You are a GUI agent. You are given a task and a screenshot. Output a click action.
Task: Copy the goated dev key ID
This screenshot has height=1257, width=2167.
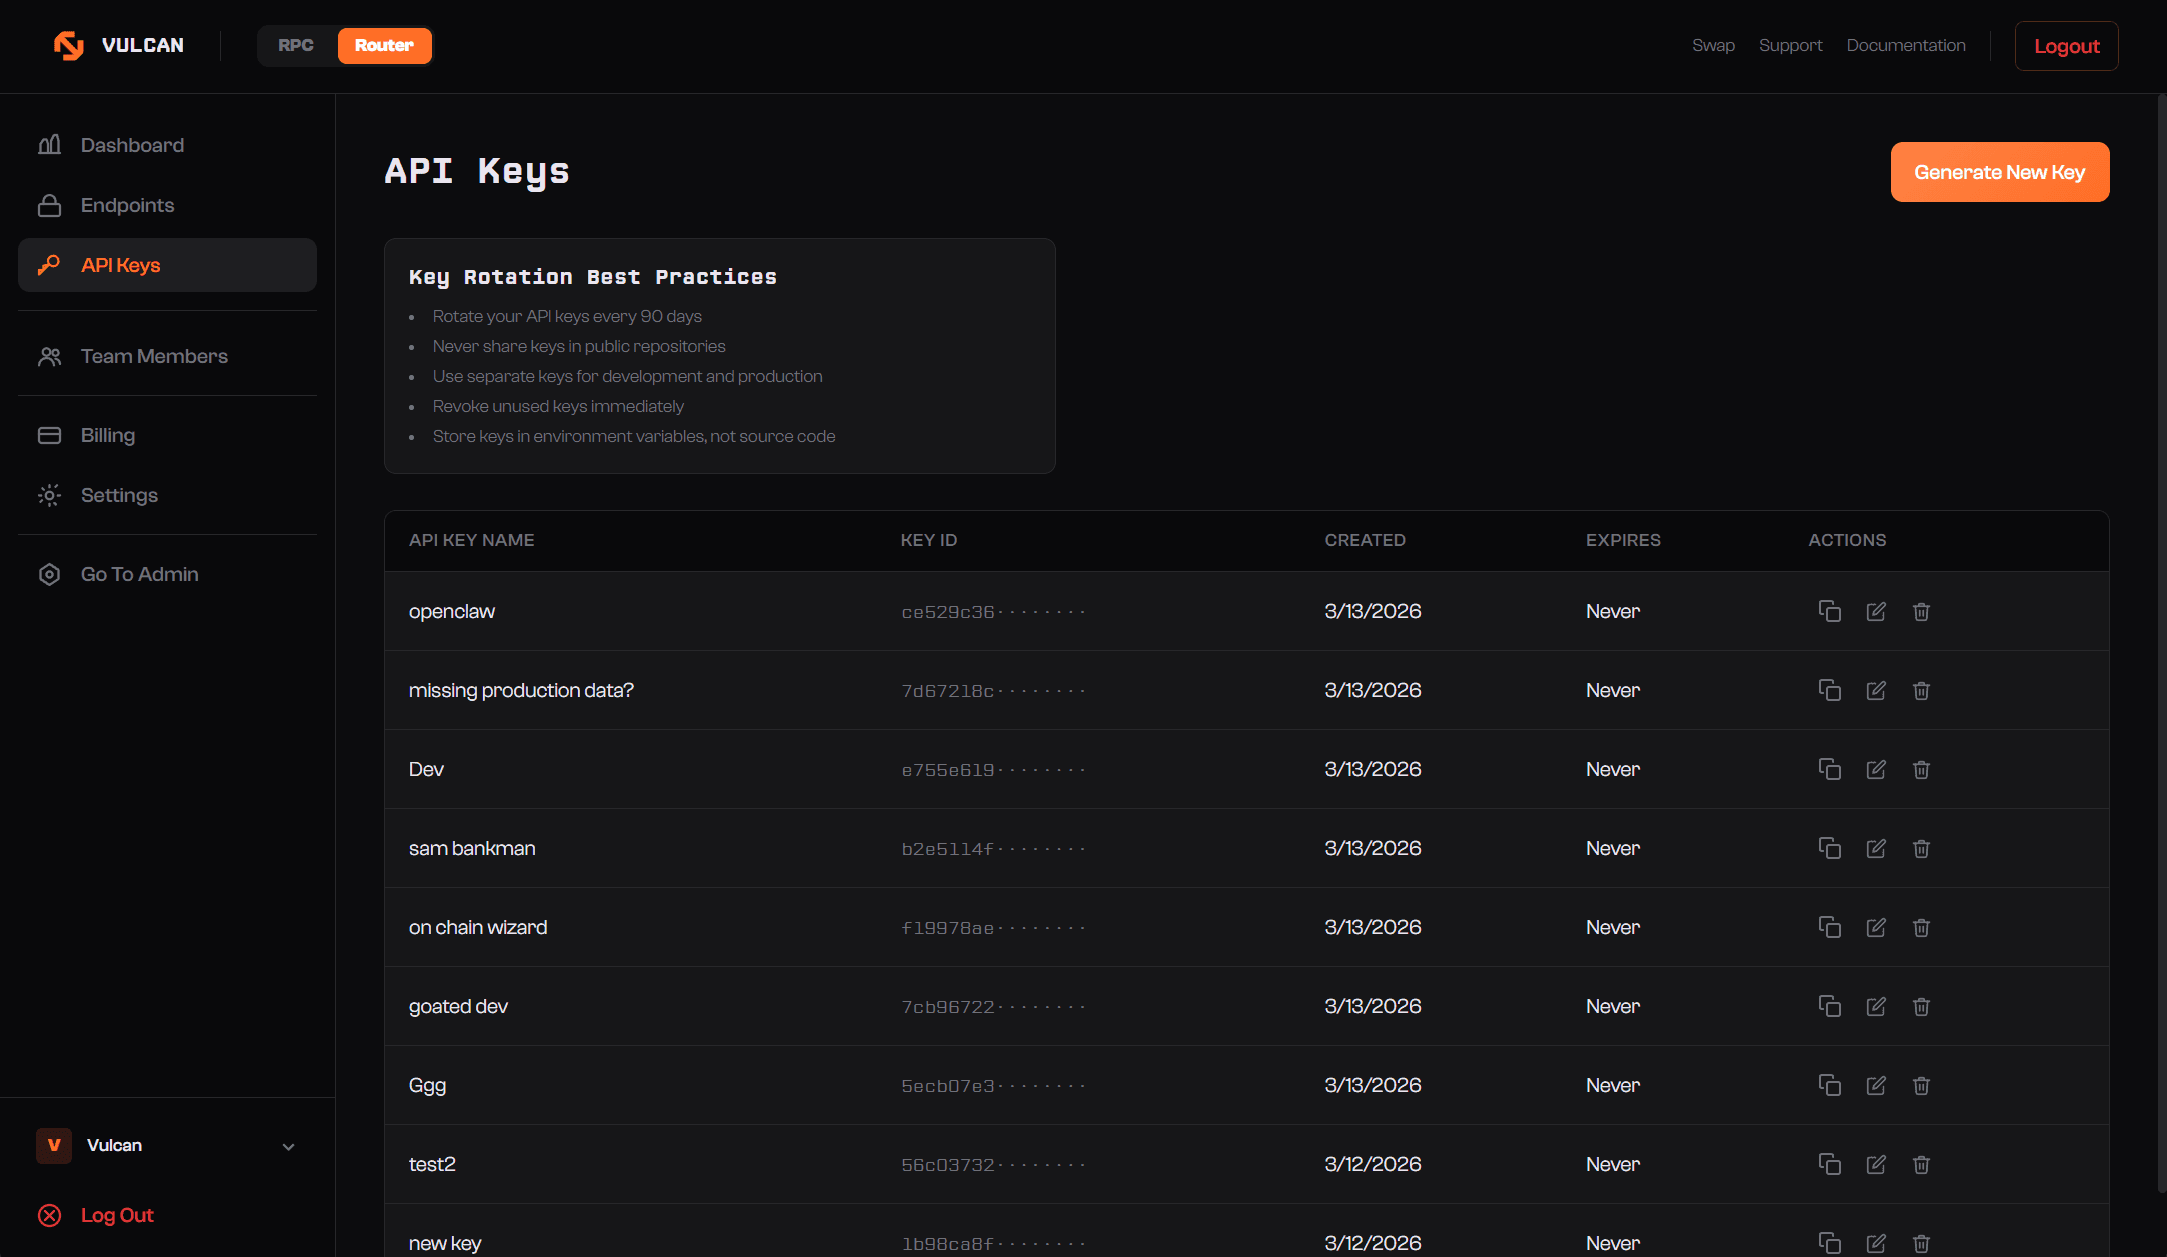click(1829, 1006)
